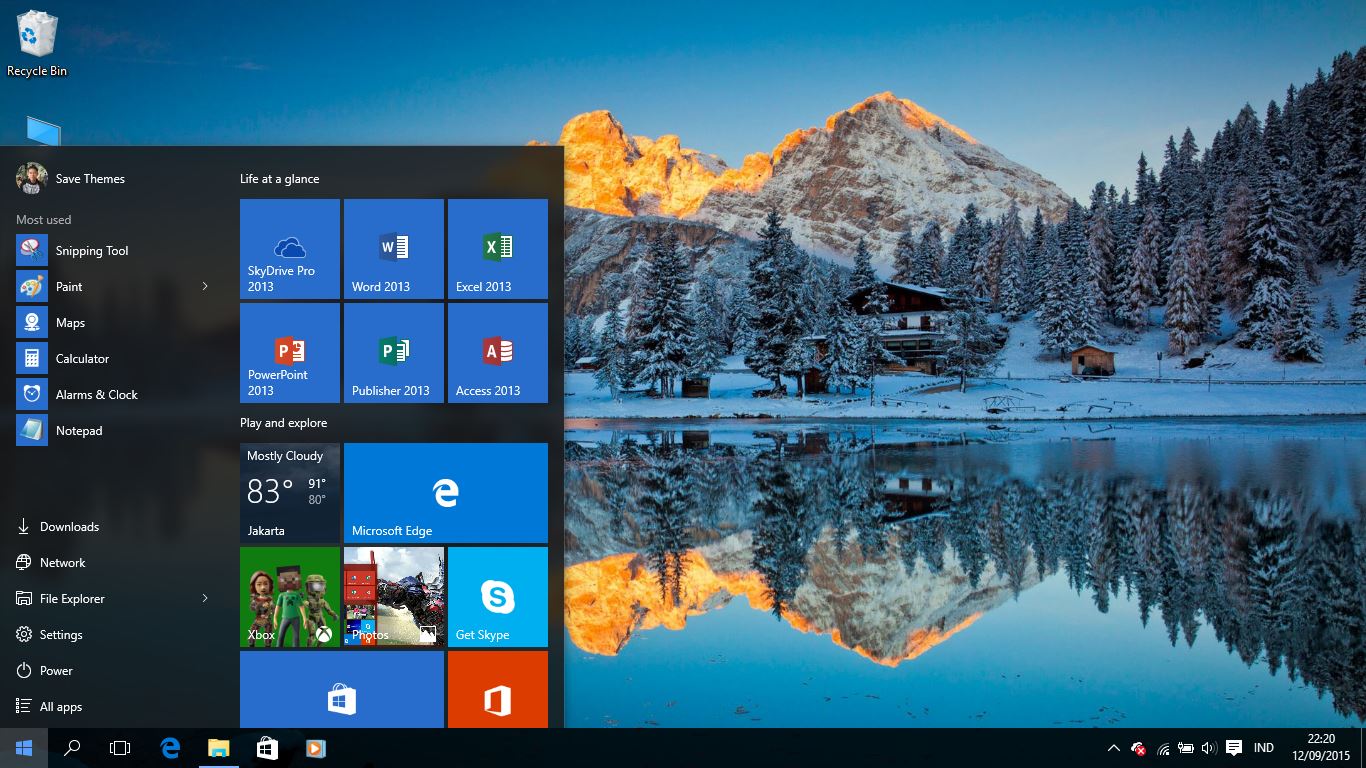1366x768 pixels.
Task: Open Alarms & Clock
Action: [x=96, y=394]
